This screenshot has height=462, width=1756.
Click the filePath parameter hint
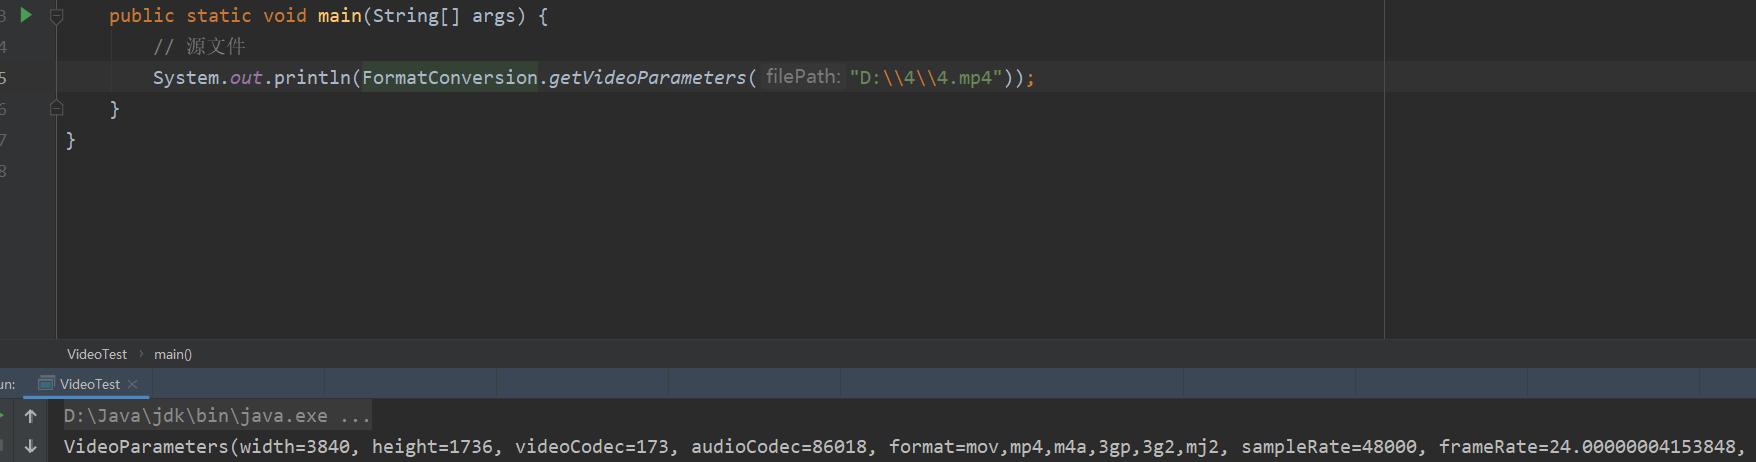click(x=802, y=76)
